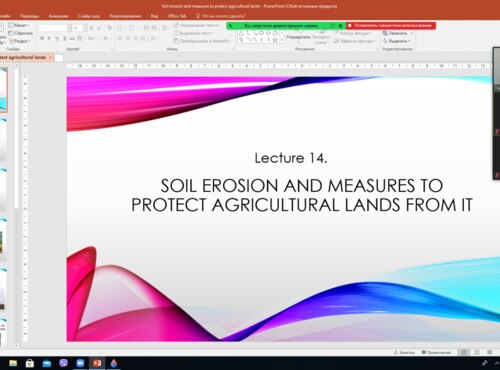This screenshot has width=500, height=370.
Task: Toggle strikethrough (abc) formatting
Action: (72, 38)
